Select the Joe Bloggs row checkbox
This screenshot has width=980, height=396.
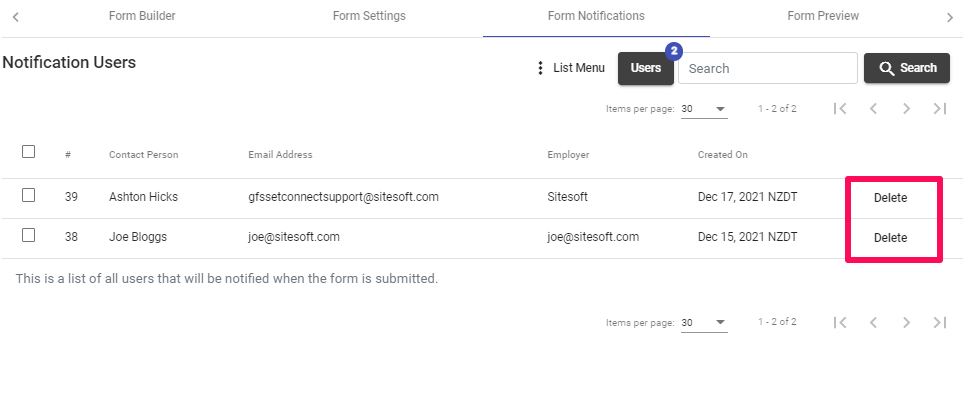point(28,235)
